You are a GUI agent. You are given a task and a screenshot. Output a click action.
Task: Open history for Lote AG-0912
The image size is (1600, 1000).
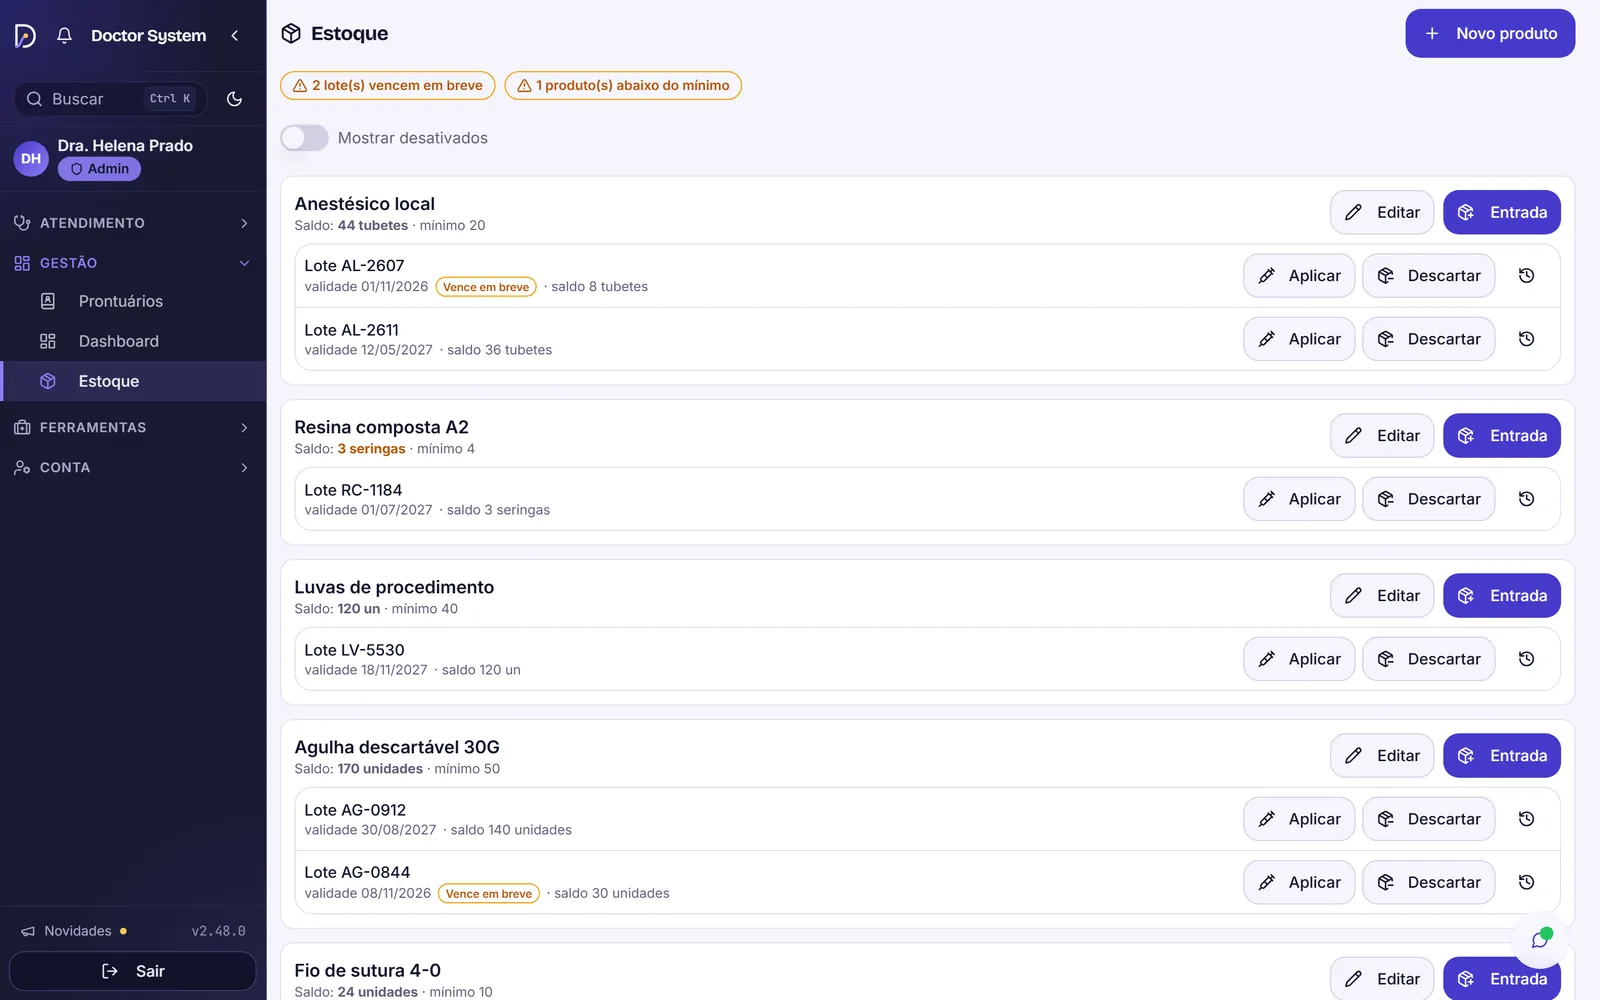click(x=1526, y=819)
